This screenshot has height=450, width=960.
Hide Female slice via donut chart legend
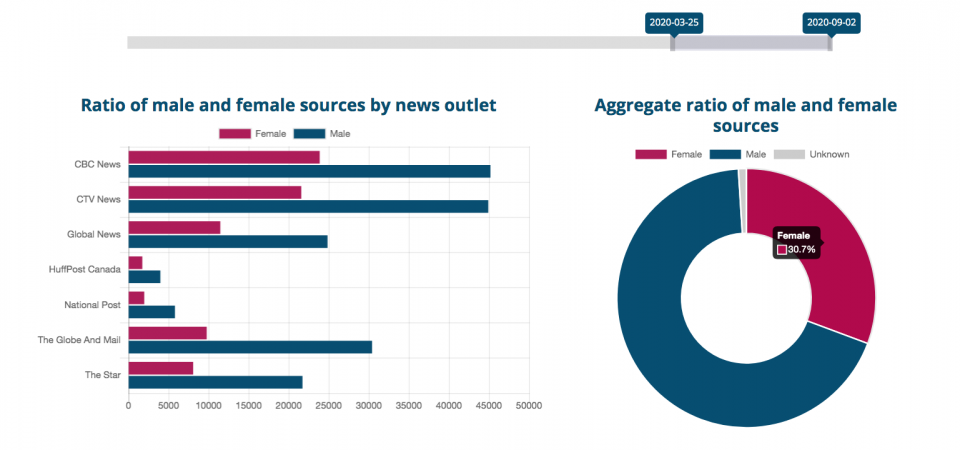pos(669,154)
